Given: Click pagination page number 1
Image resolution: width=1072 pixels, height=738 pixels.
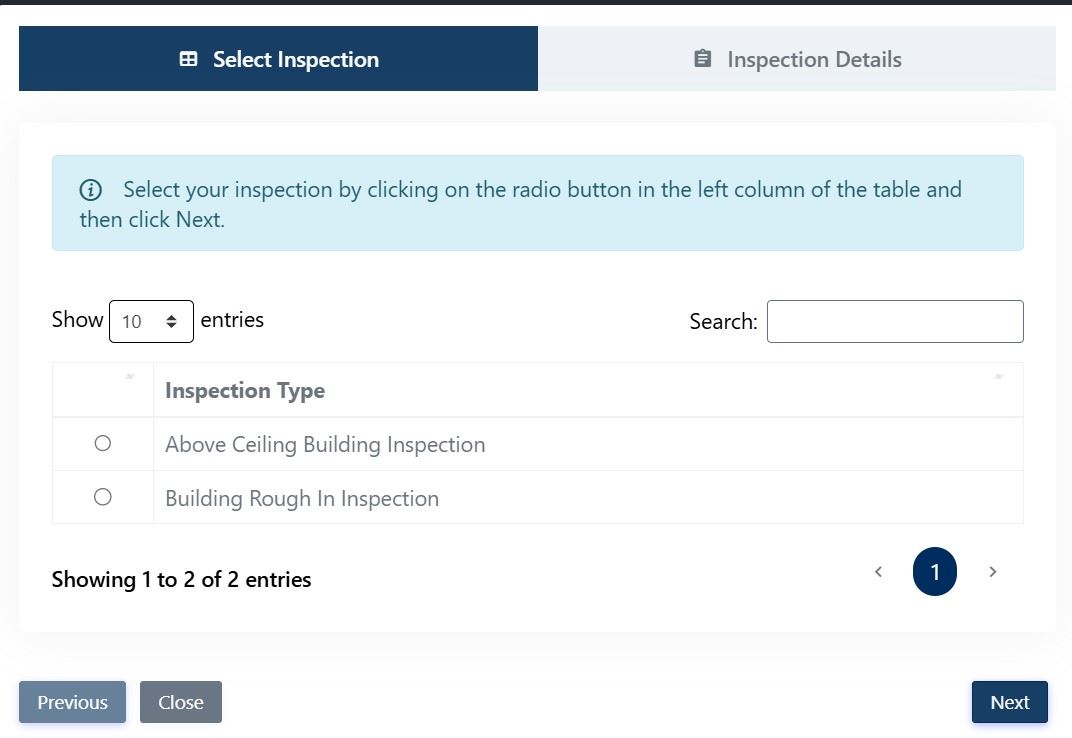Looking at the screenshot, I should 935,572.
